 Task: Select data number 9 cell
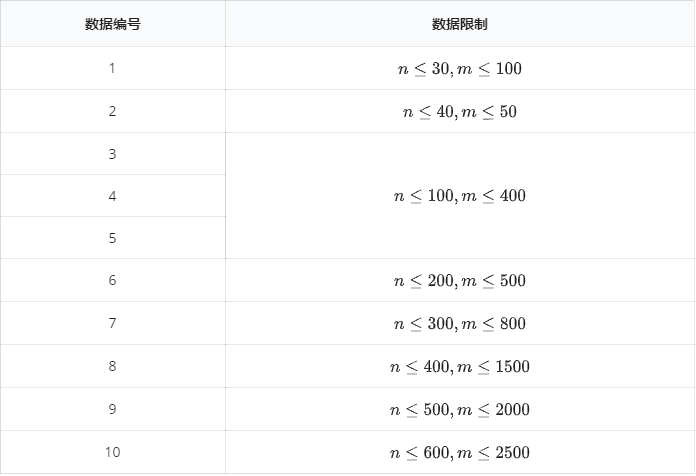point(112,409)
